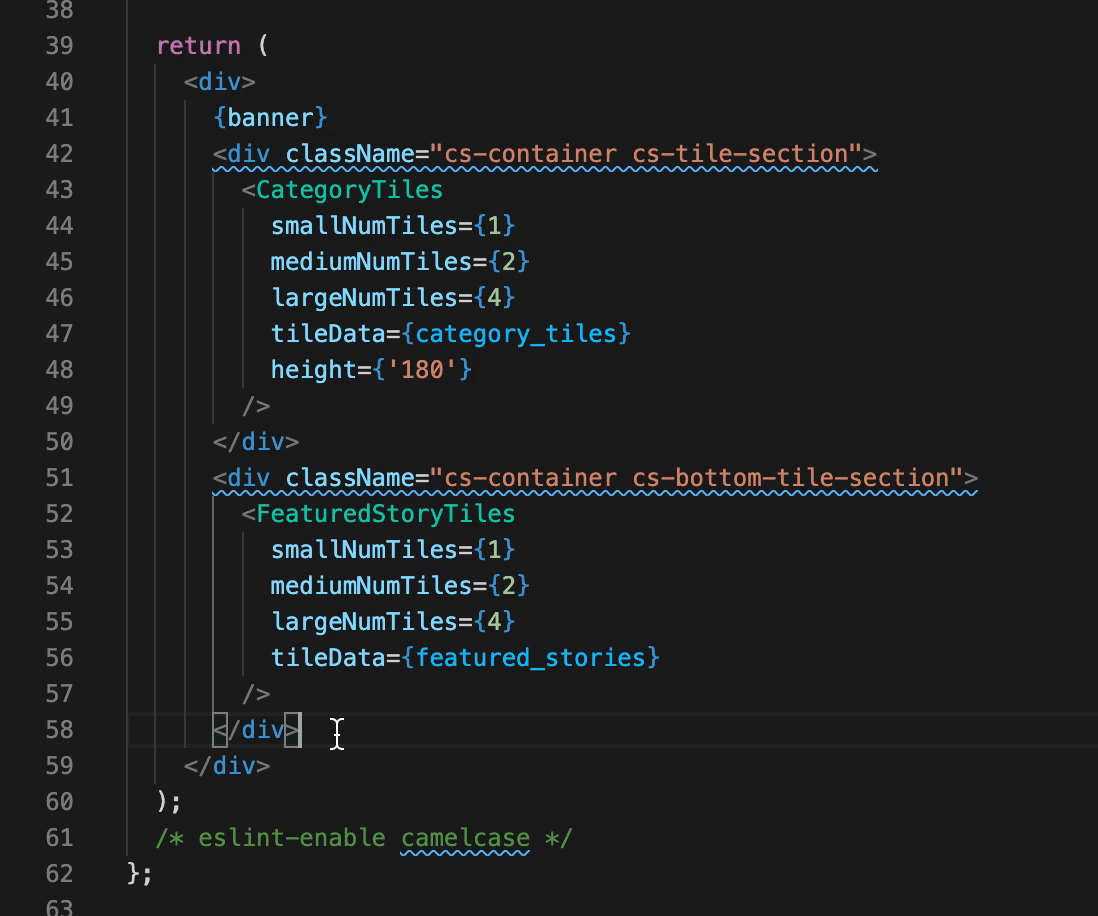
Task: Click the cs-bottom-tile-section class string
Action: (791, 478)
